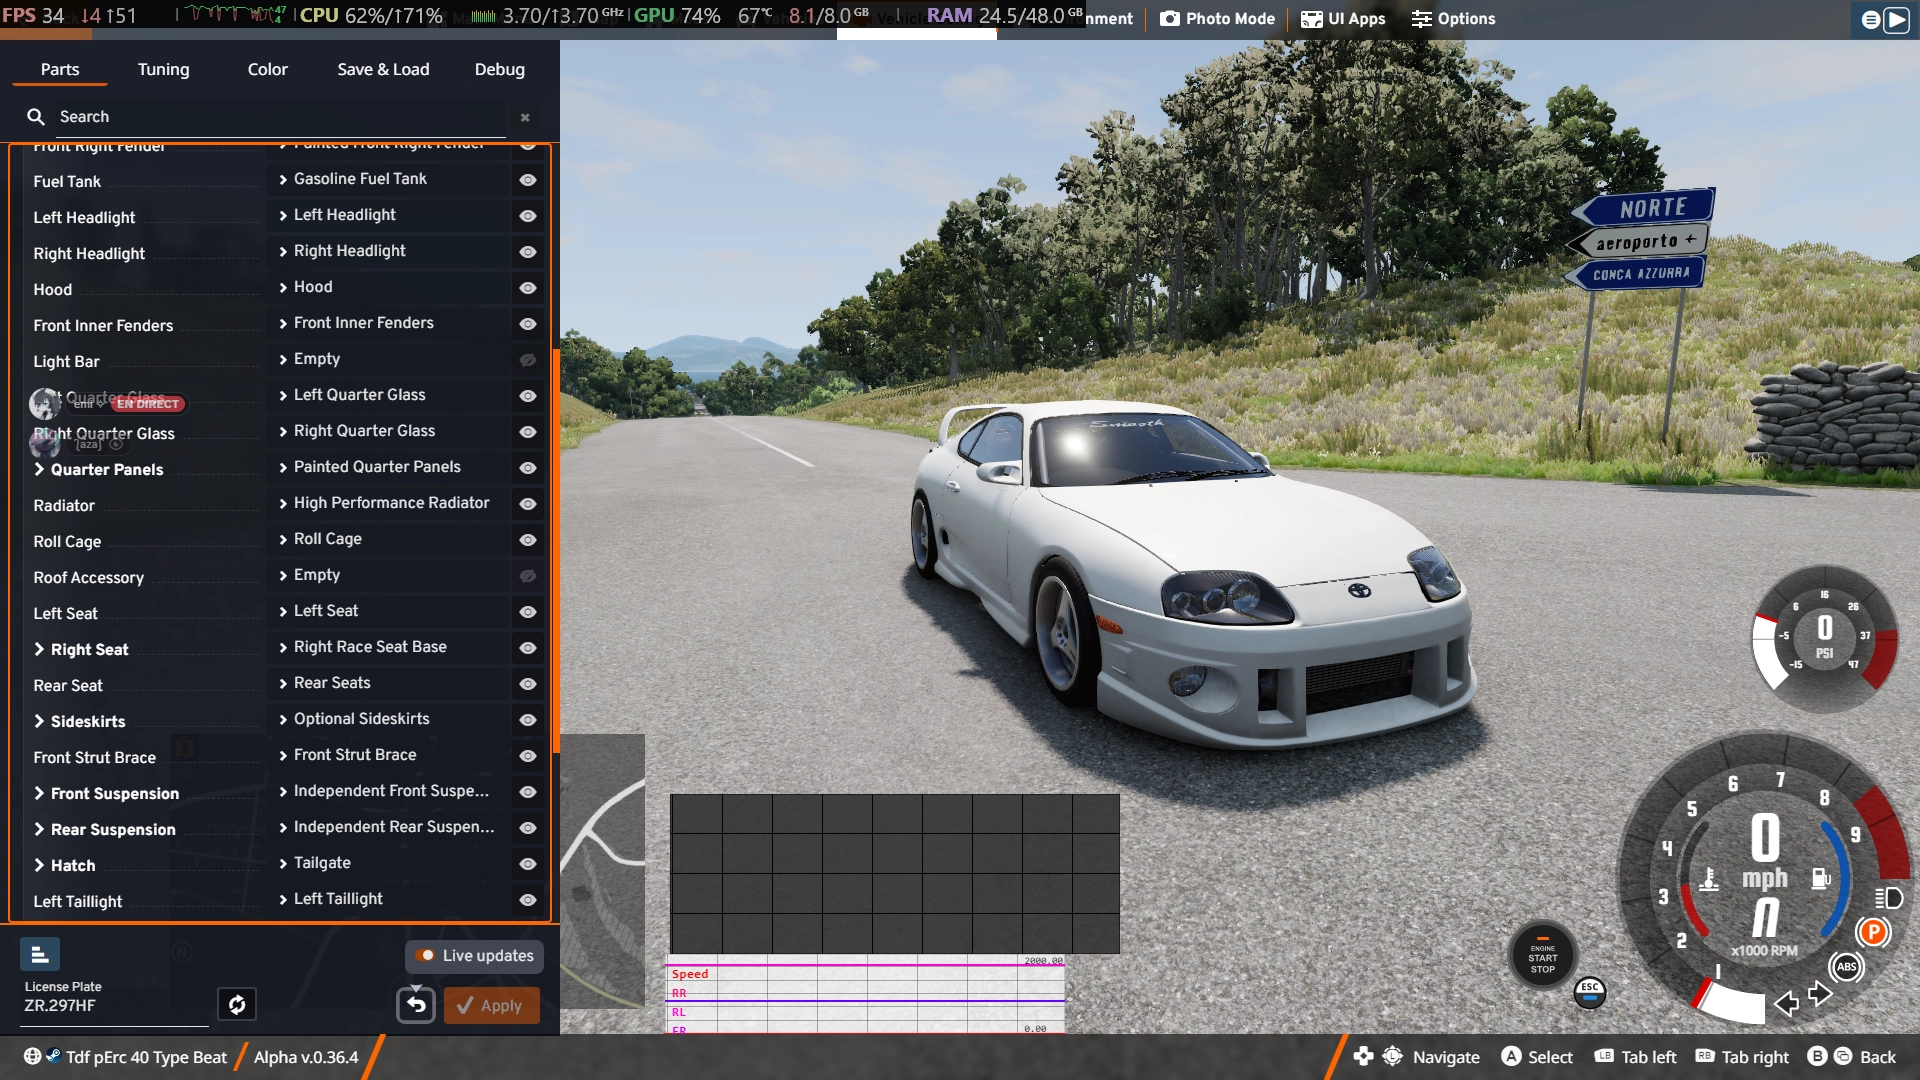The image size is (1920, 1080).
Task: Click the parts list layout icon
Action: point(40,955)
